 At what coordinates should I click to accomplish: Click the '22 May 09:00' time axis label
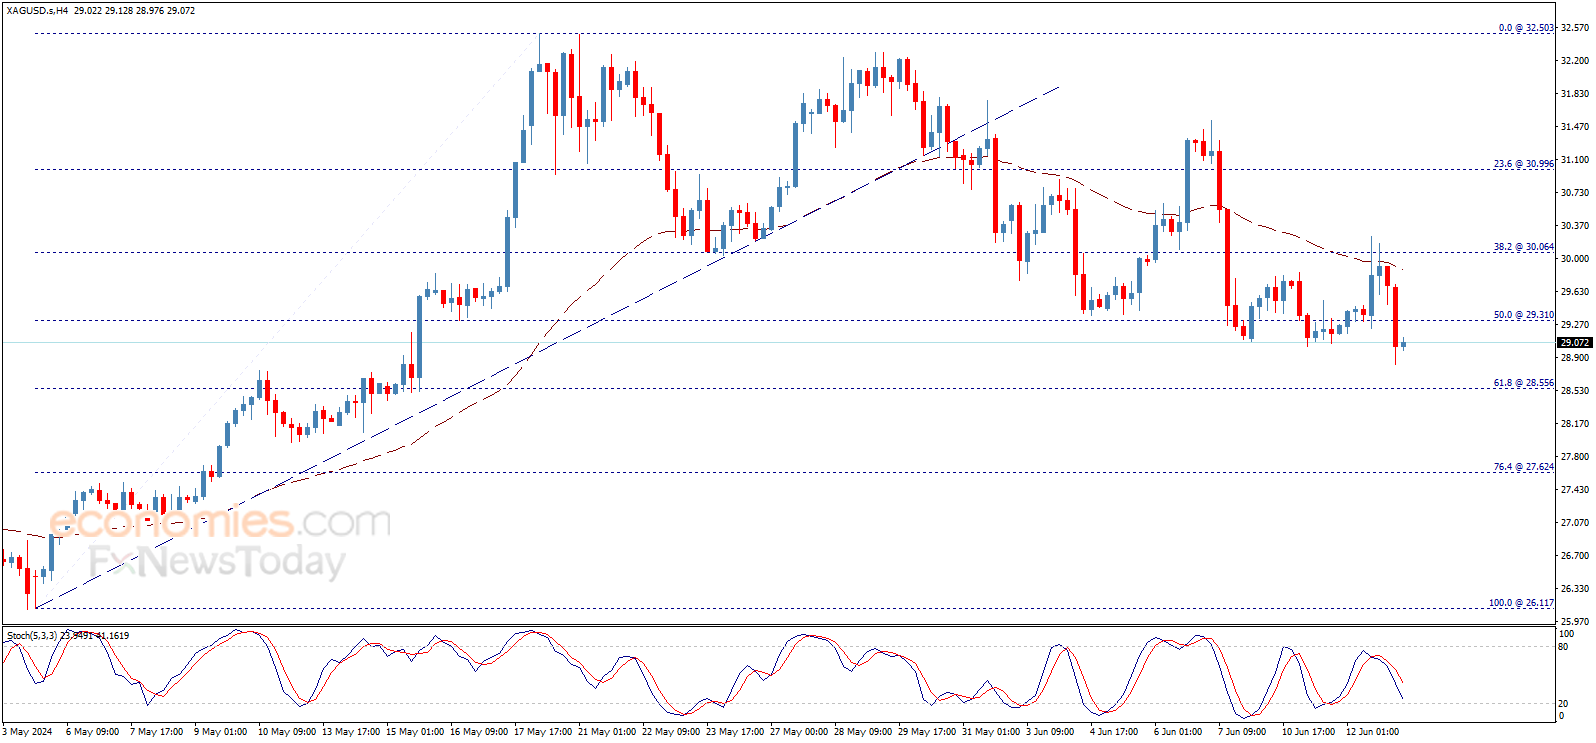671,732
